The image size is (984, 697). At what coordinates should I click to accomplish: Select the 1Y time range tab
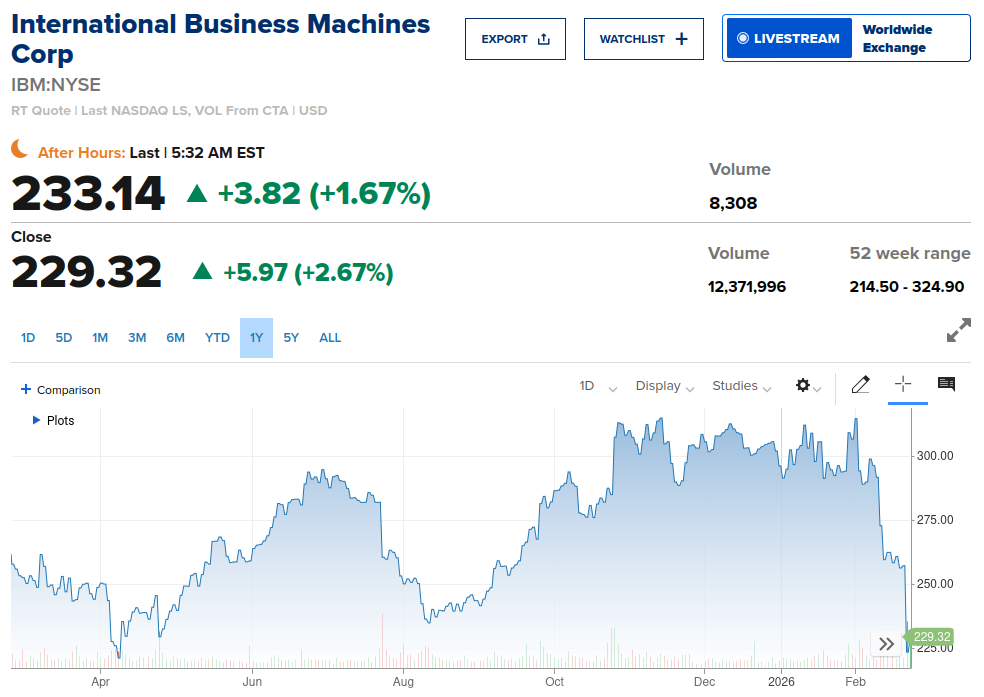256,338
